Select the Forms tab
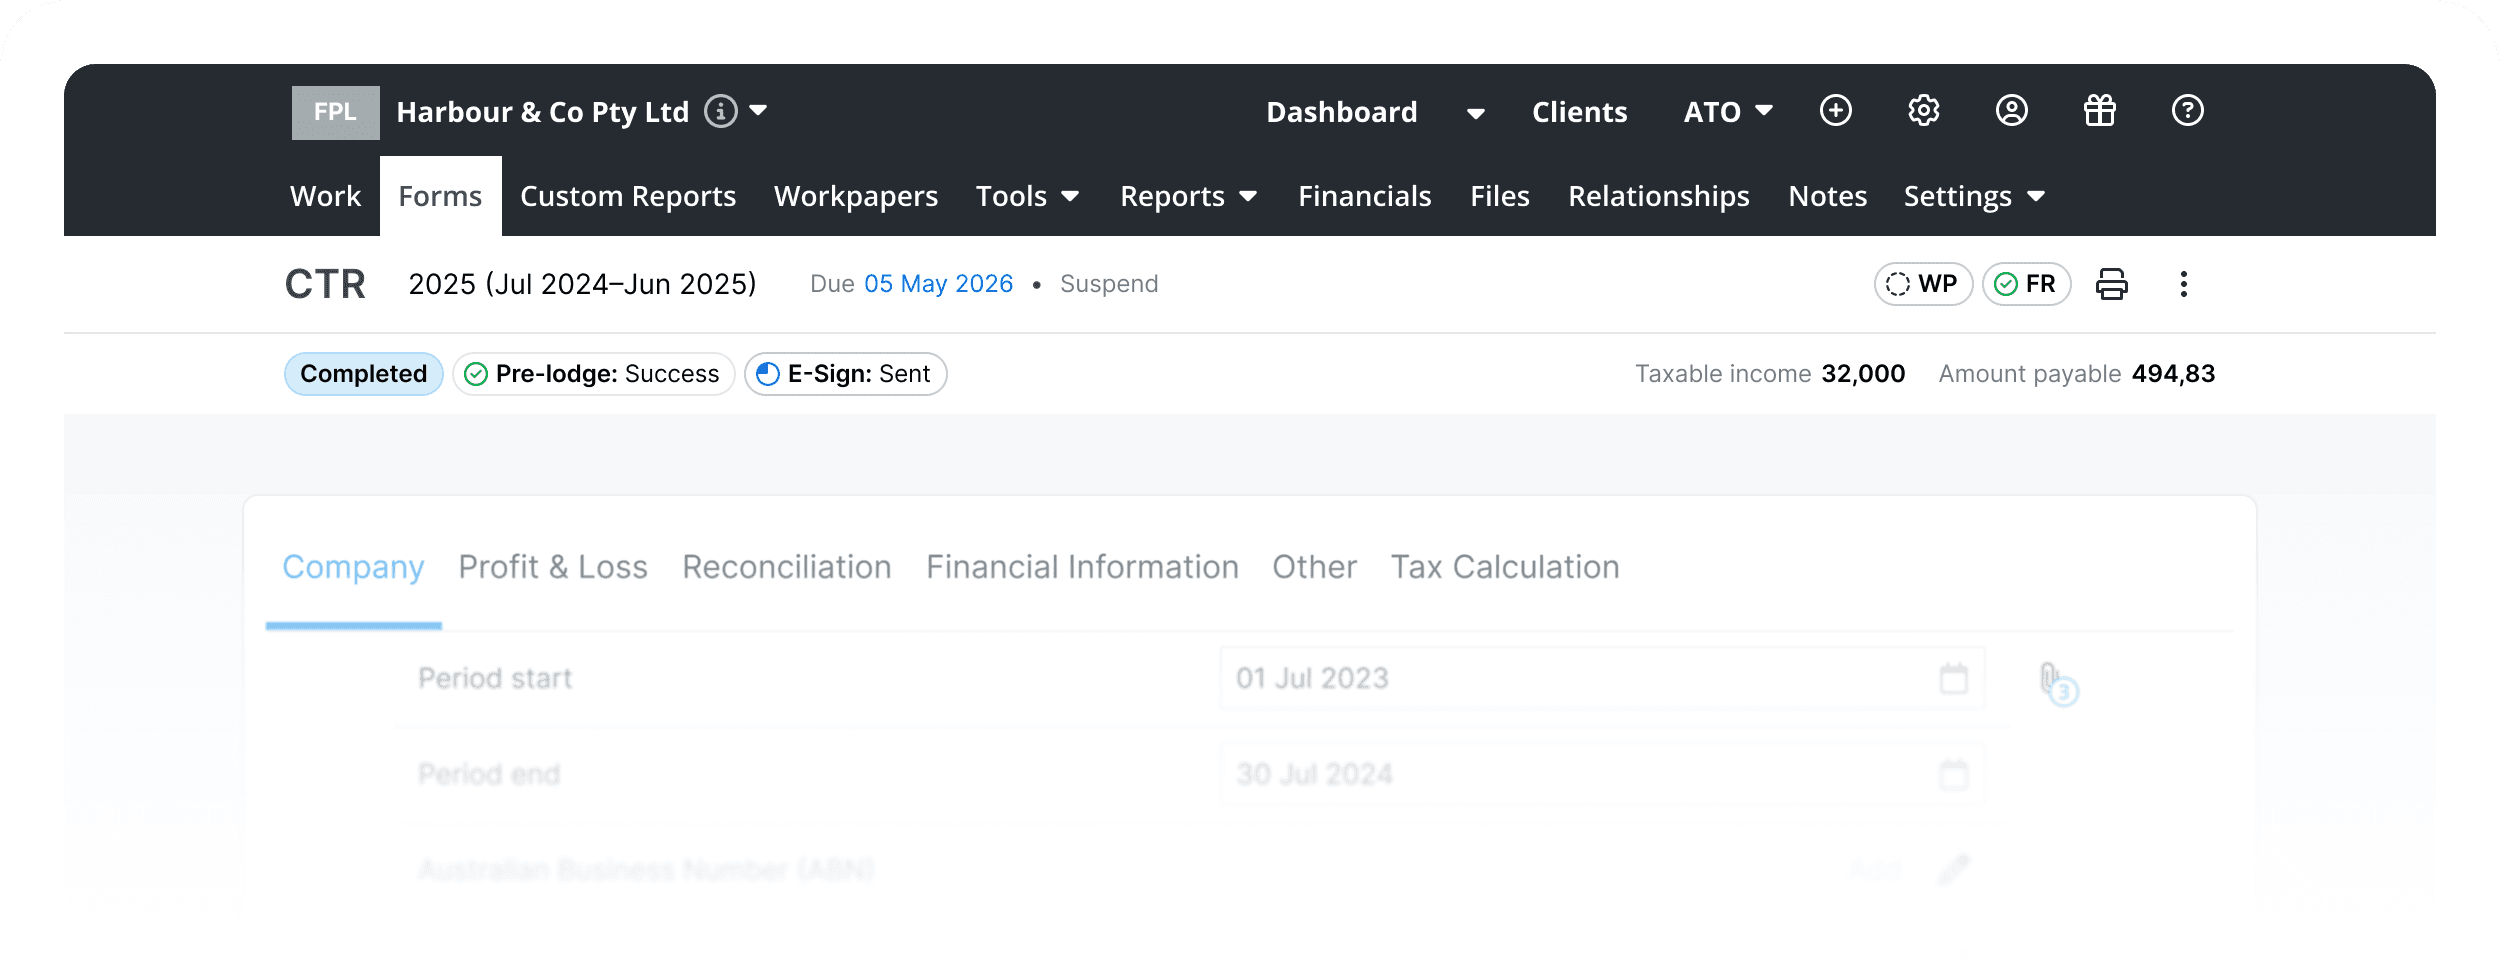The width and height of the screenshot is (2500, 966). (440, 196)
